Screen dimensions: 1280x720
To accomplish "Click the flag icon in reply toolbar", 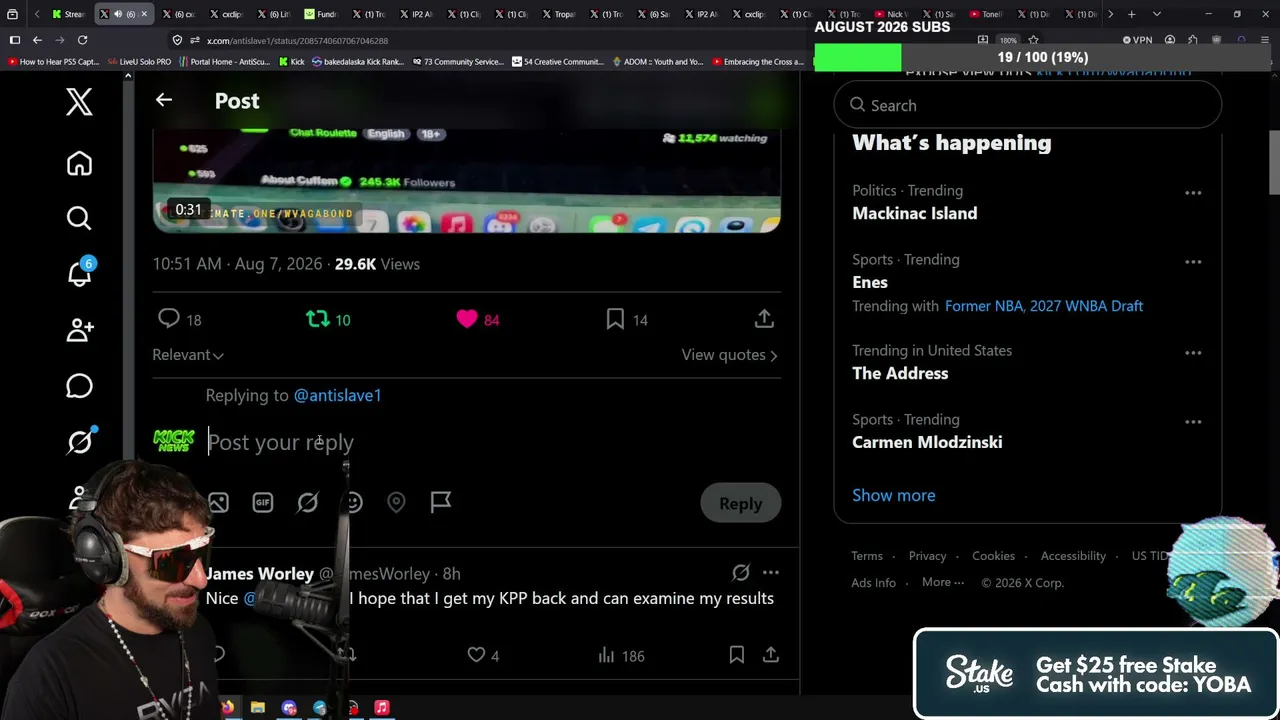I will coord(441,502).
